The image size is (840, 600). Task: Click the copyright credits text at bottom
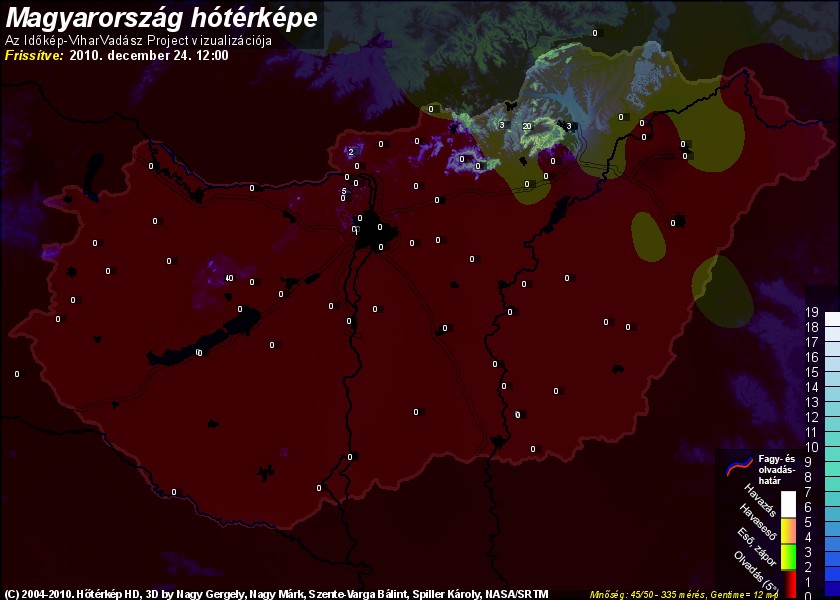click(275, 593)
